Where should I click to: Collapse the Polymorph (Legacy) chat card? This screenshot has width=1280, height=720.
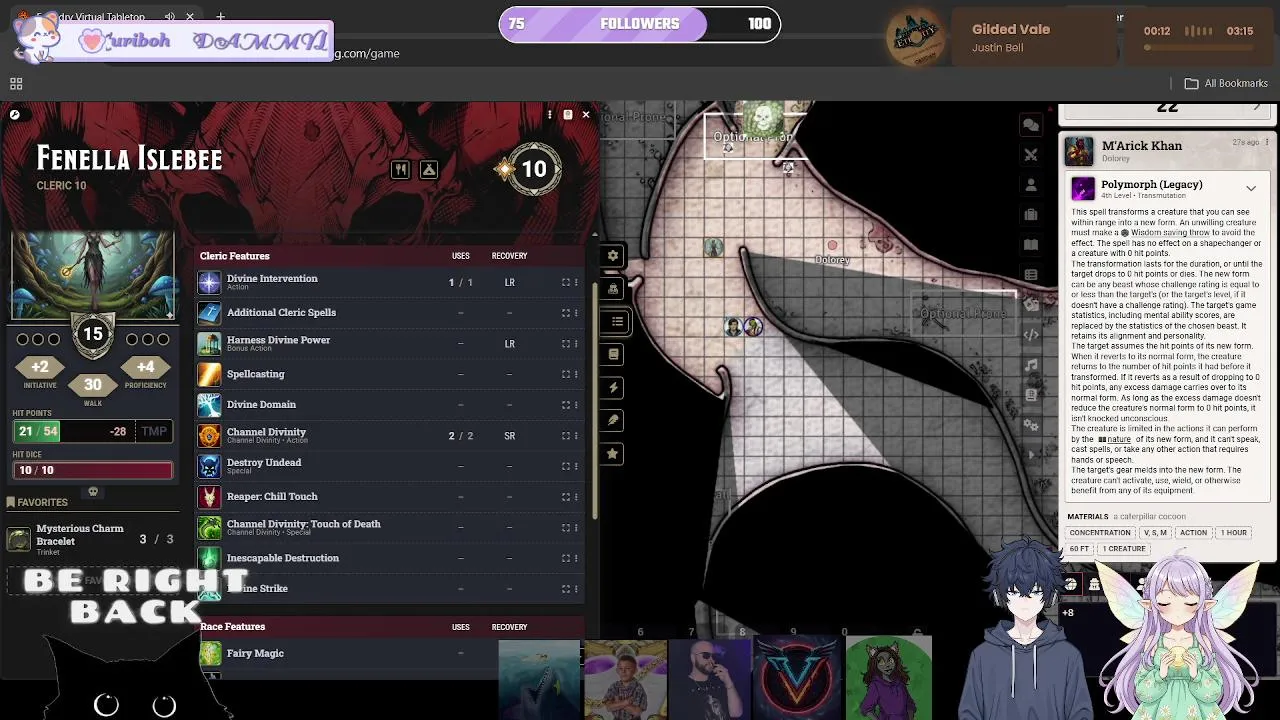(x=1251, y=188)
